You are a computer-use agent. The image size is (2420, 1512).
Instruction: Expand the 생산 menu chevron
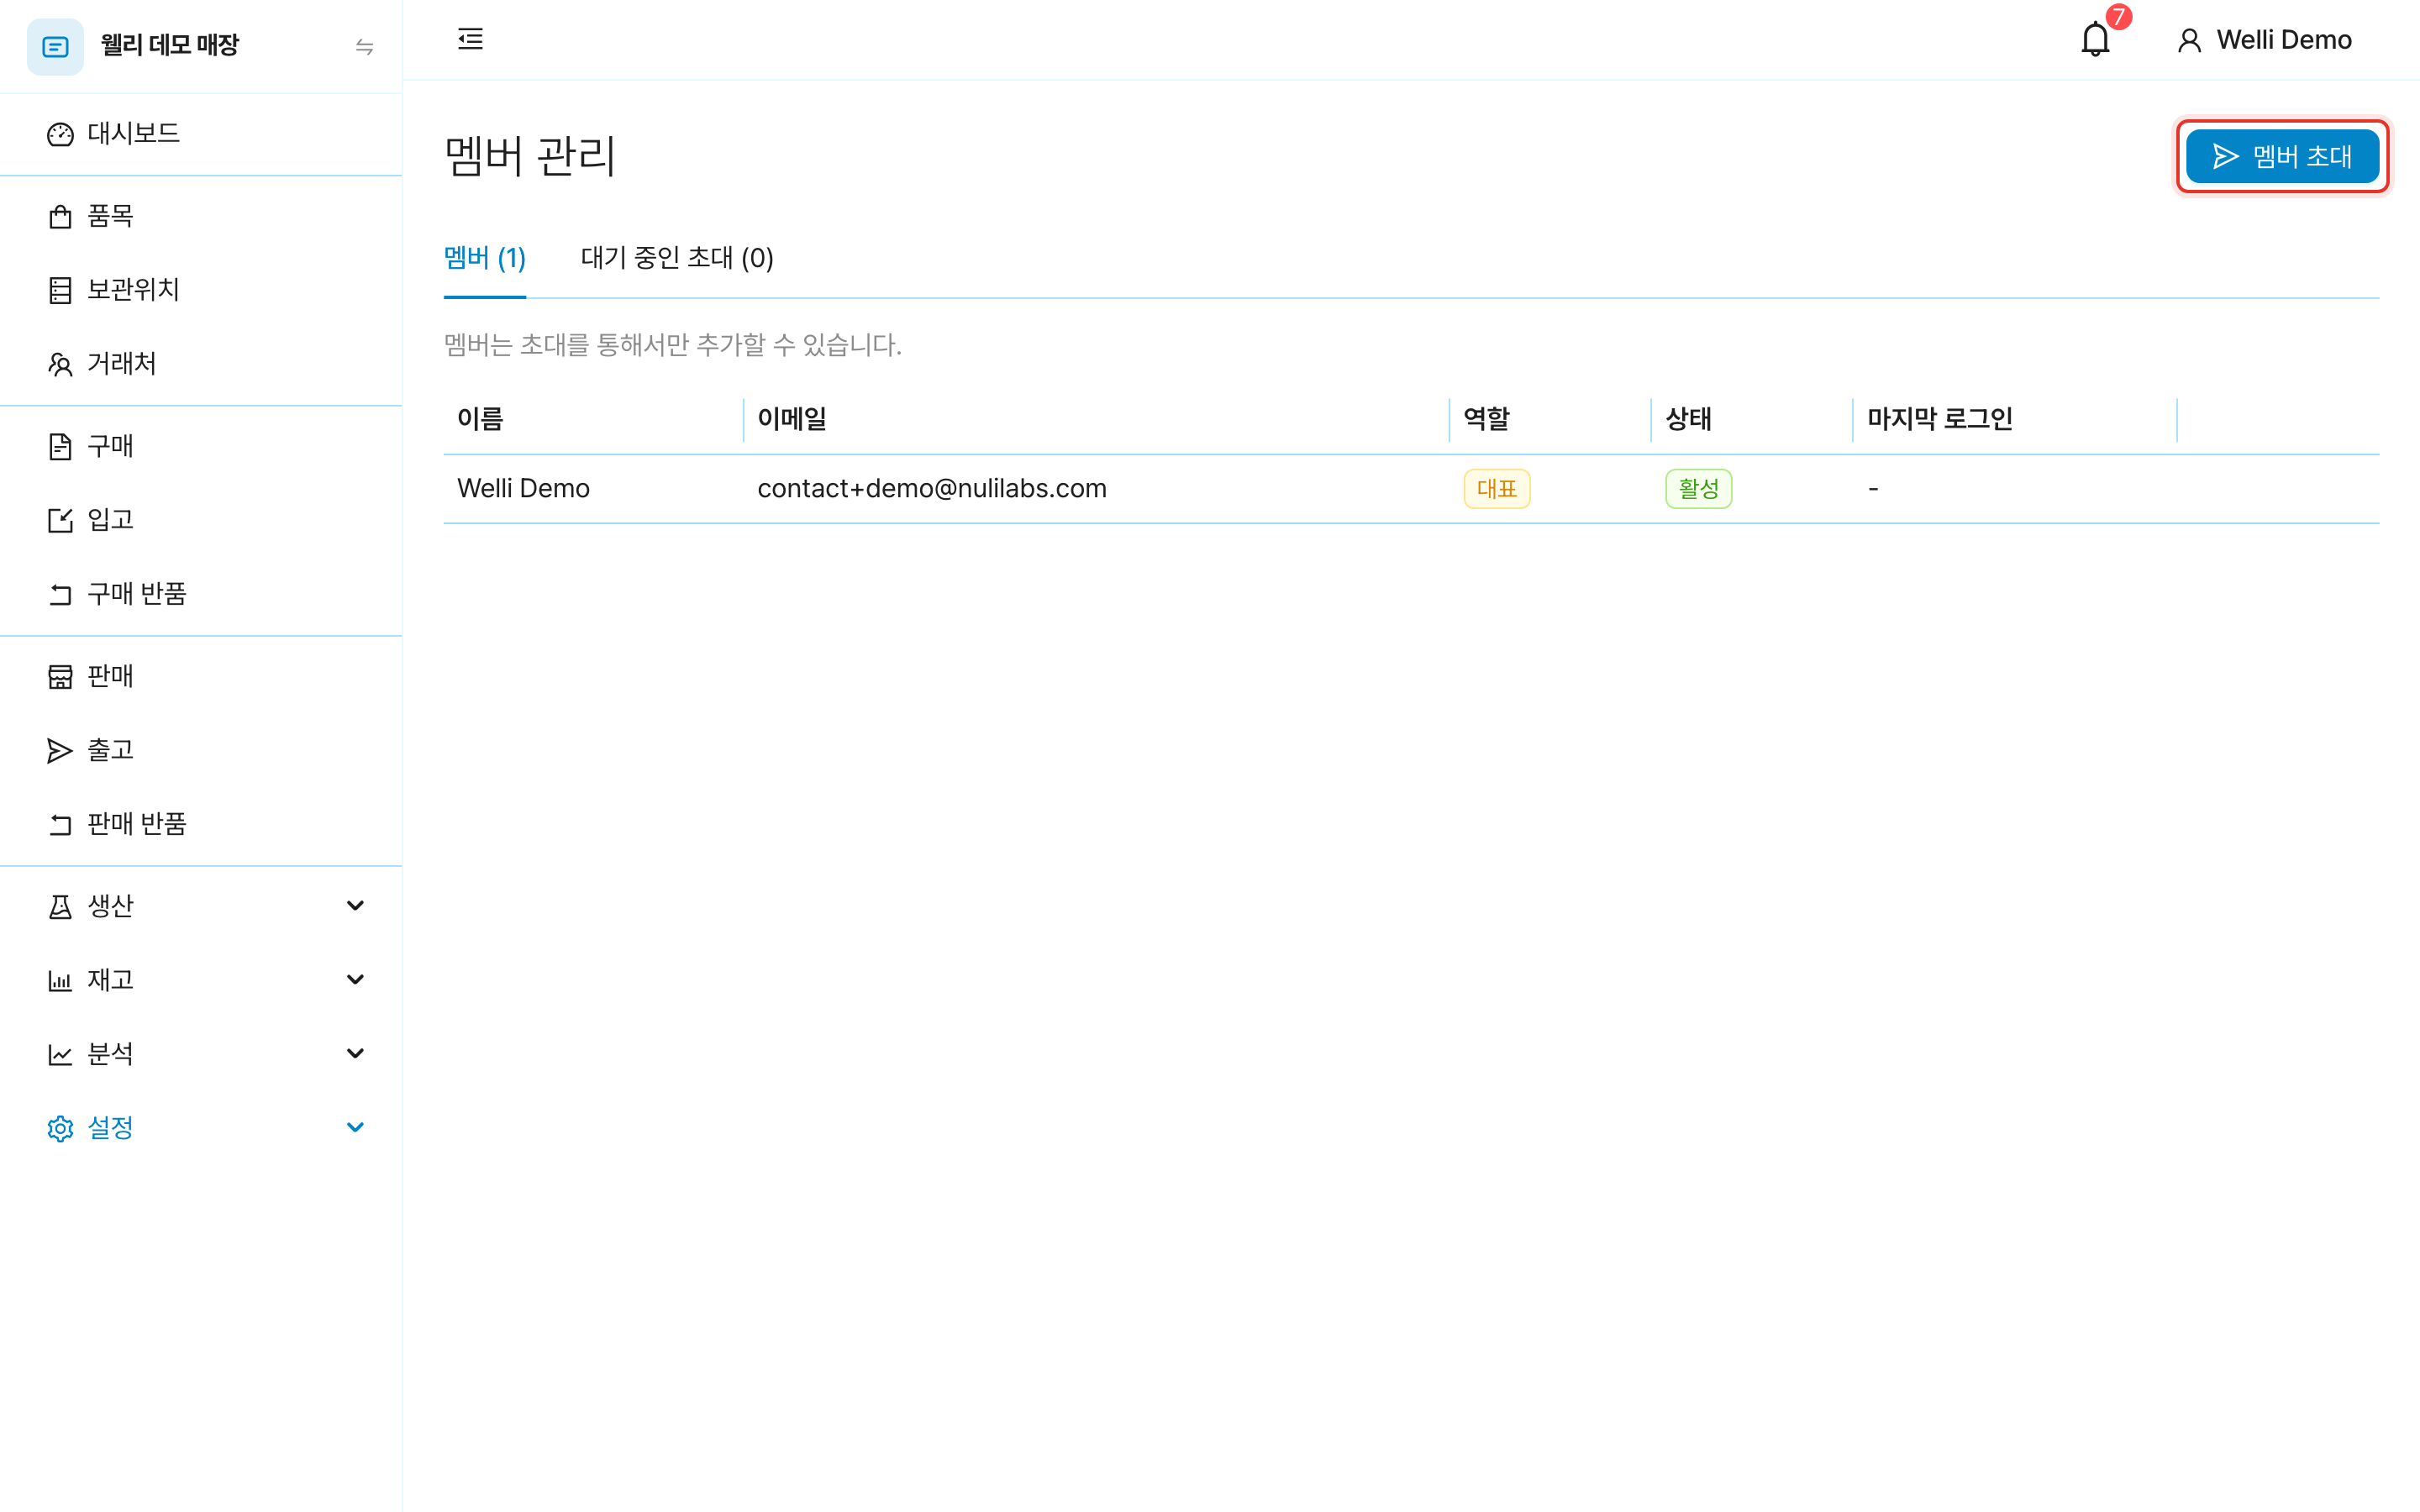[x=355, y=906]
